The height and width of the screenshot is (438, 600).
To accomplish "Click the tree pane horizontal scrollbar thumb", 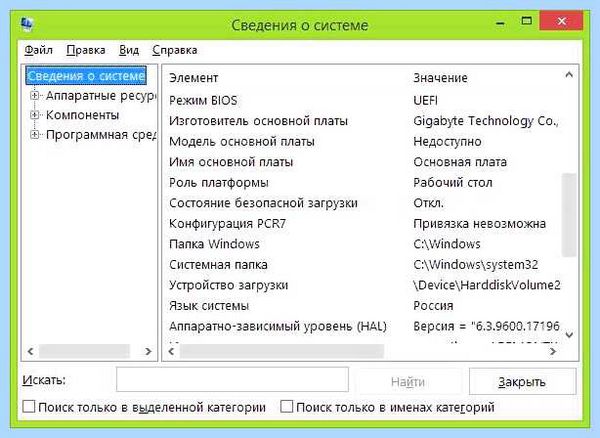I will (x=84, y=351).
